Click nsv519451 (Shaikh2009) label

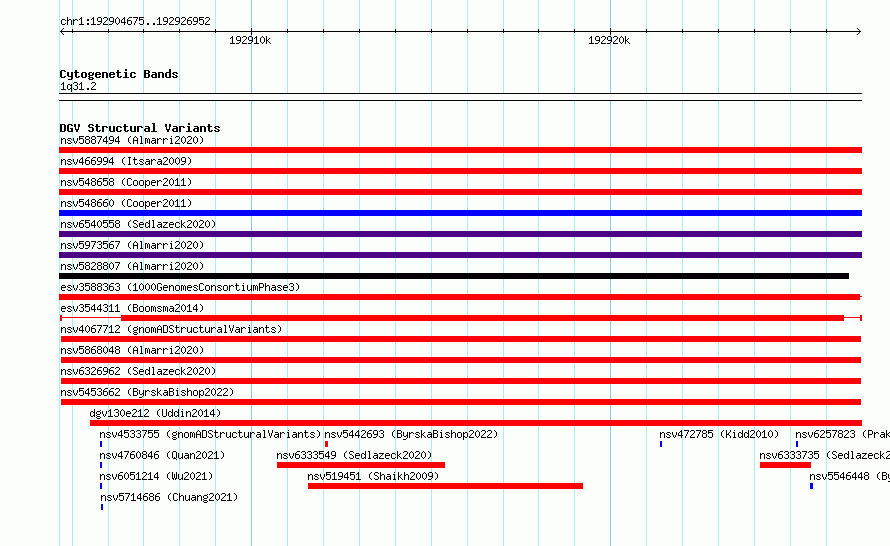coord(373,476)
